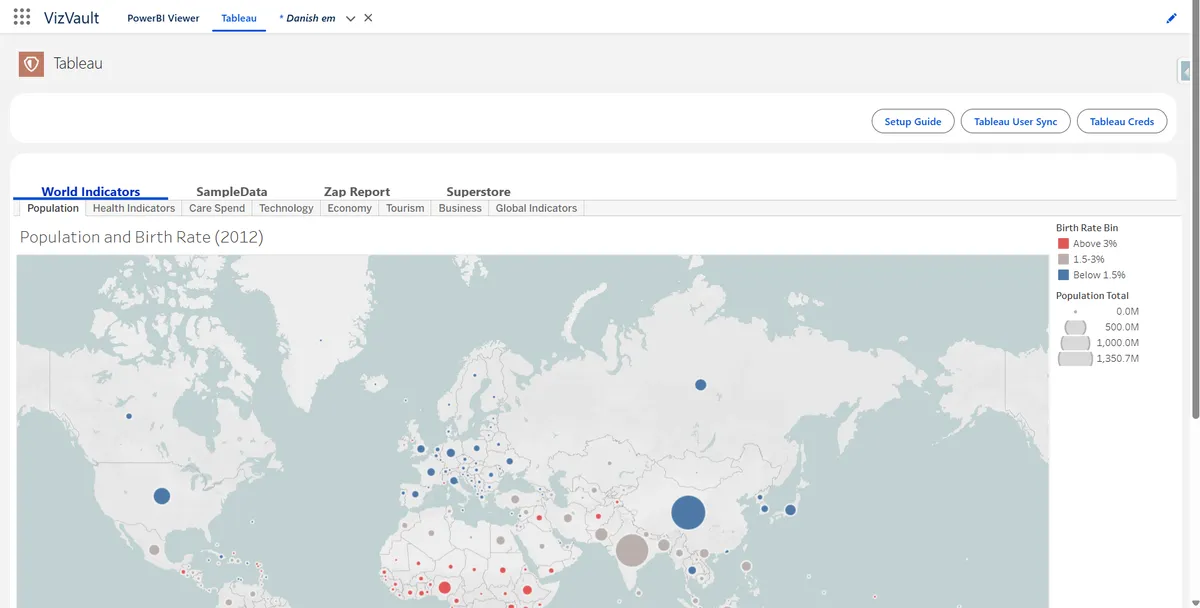The width and height of the screenshot is (1200, 608).
Task: Click the gray Mexico bubble
Action: 154,550
